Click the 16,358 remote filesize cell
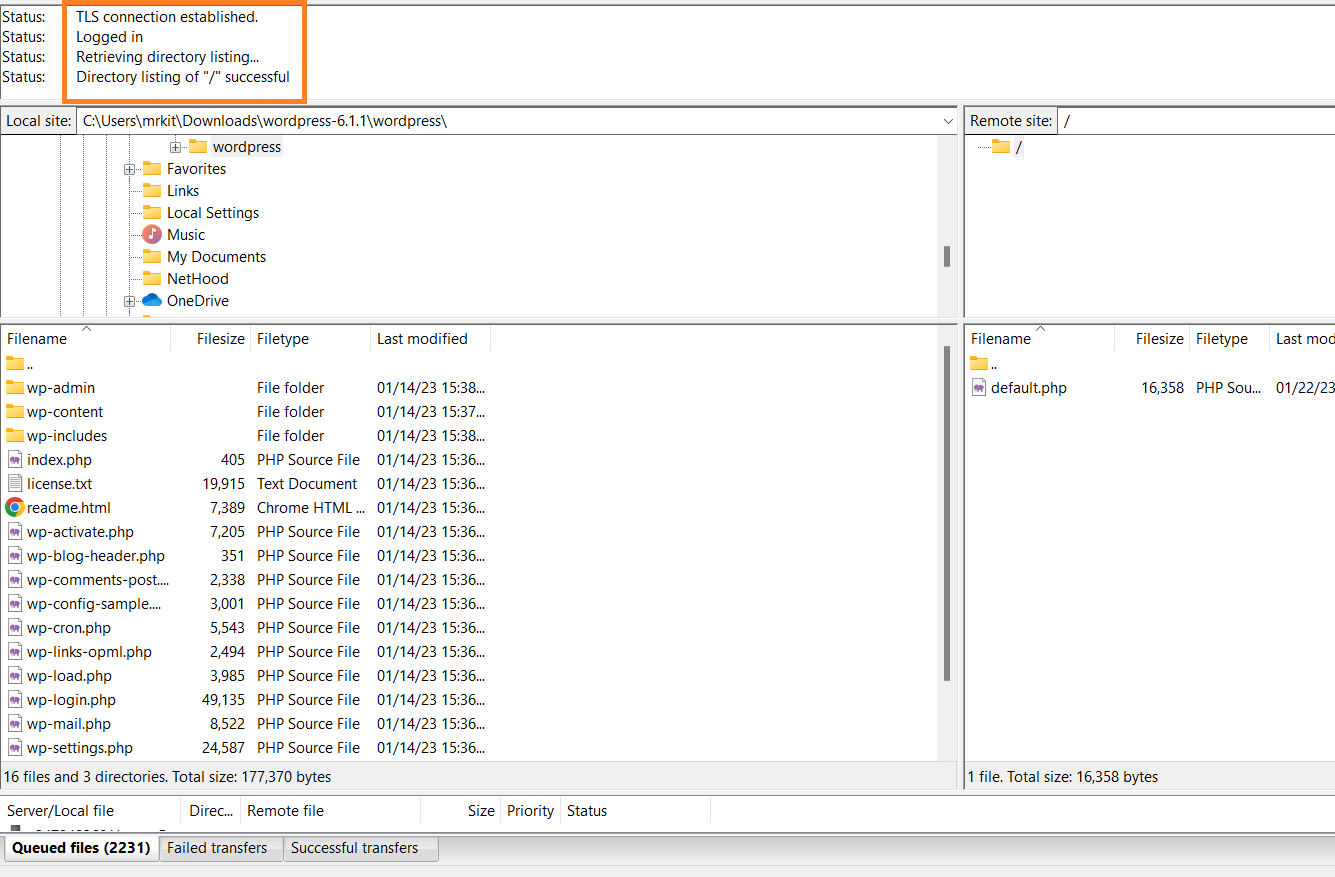Screen dimensions: 1335x877 pos(1163,388)
